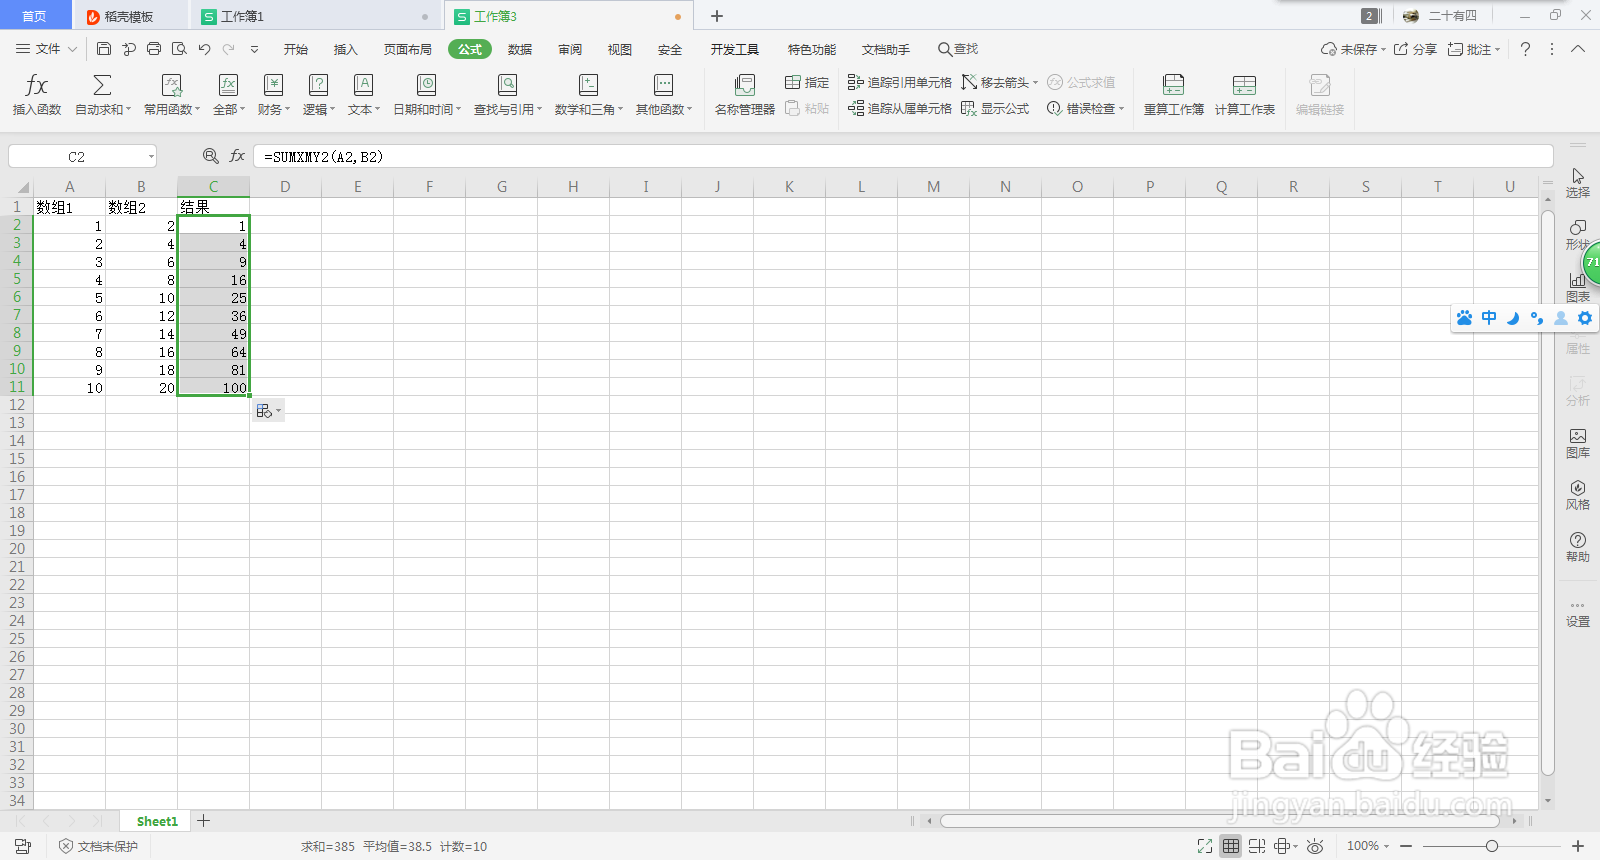The width and height of the screenshot is (1600, 860).
Task: Open the Name Manager
Action: pos(744,94)
